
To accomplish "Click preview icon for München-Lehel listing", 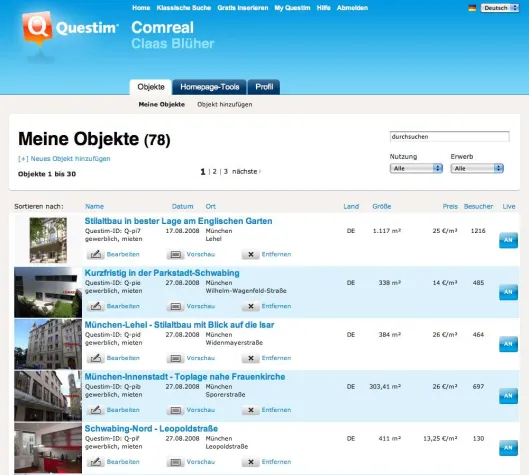I will click(x=175, y=358).
